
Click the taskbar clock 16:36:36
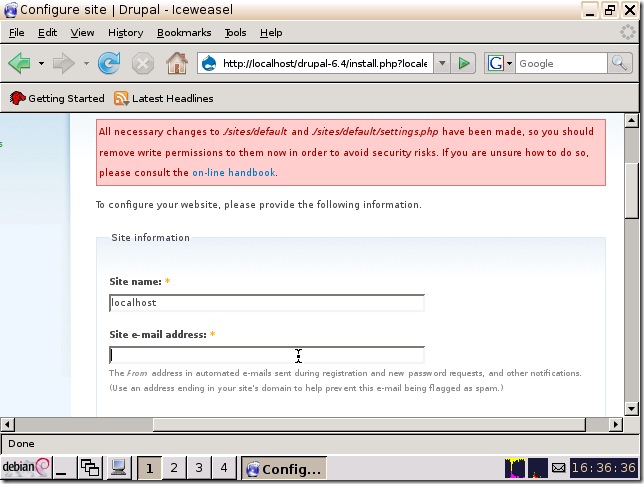pos(604,468)
